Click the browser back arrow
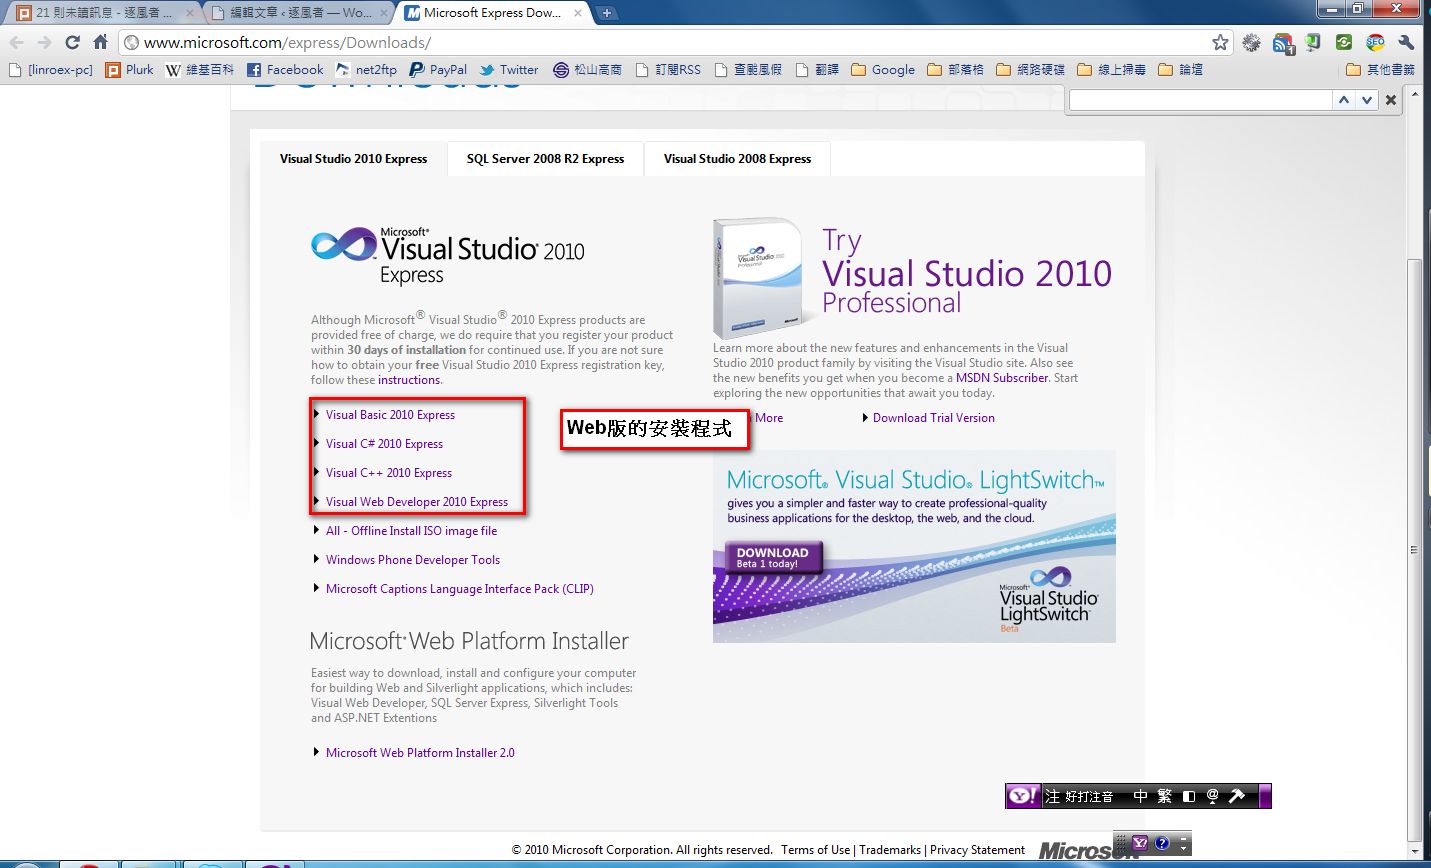Image resolution: width=1431 pixels, height=868 pixels. [16, 42]
